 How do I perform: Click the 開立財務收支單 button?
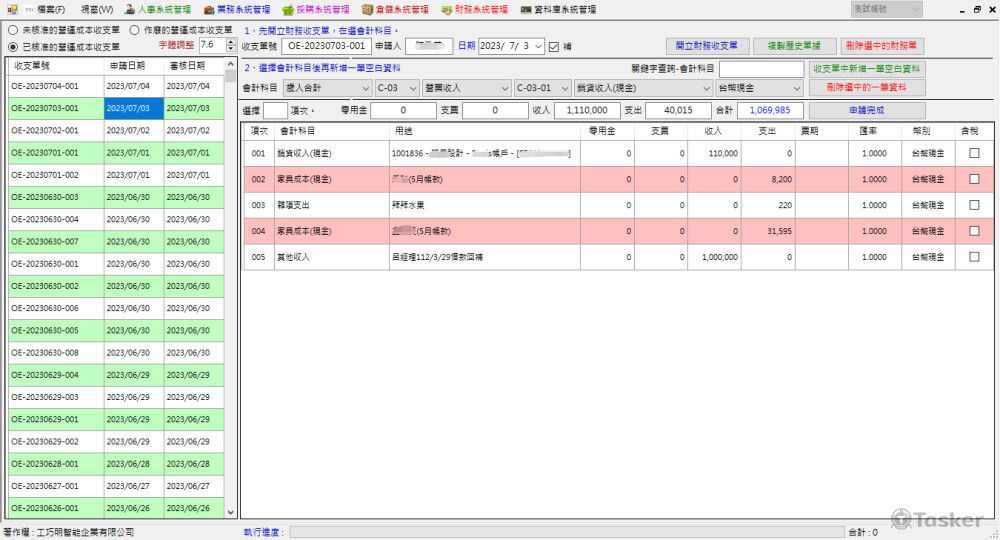pos(707,46)
